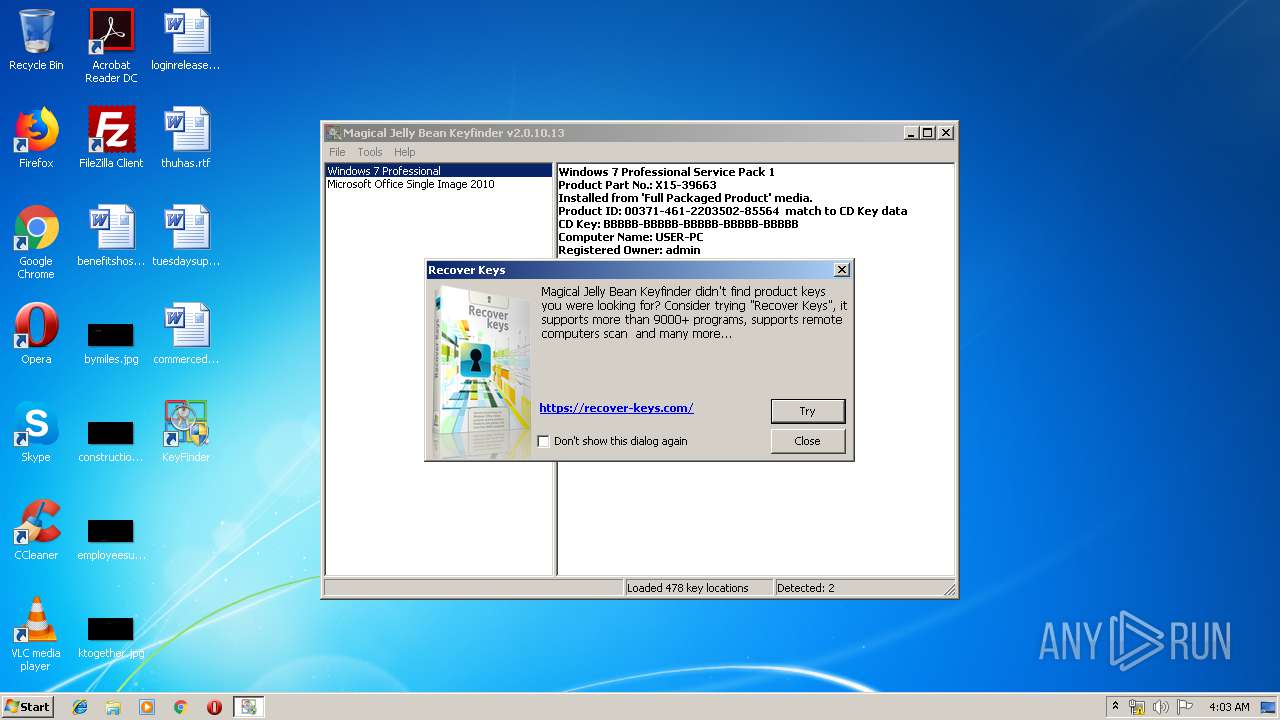Switch to the Keyfinder taskbar button
Screen dimensions: 1280x720
click(248, 707)
